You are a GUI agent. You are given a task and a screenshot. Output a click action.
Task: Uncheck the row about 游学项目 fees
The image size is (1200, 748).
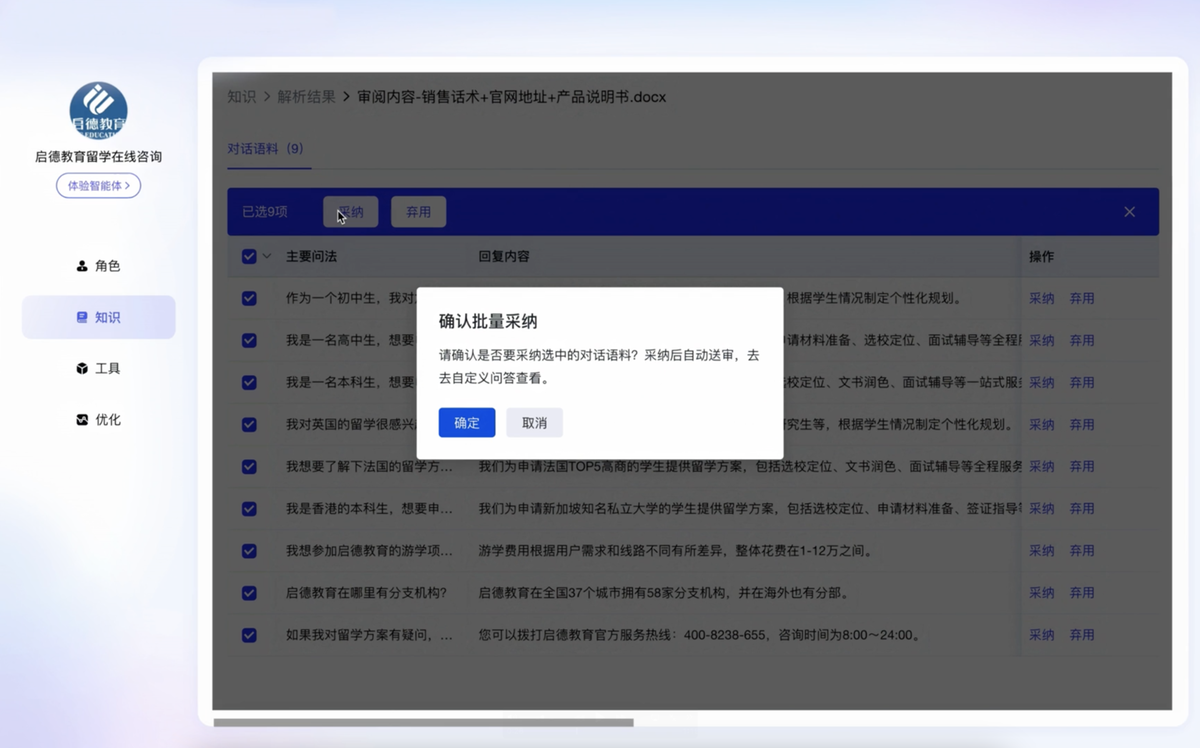[249, 551]
